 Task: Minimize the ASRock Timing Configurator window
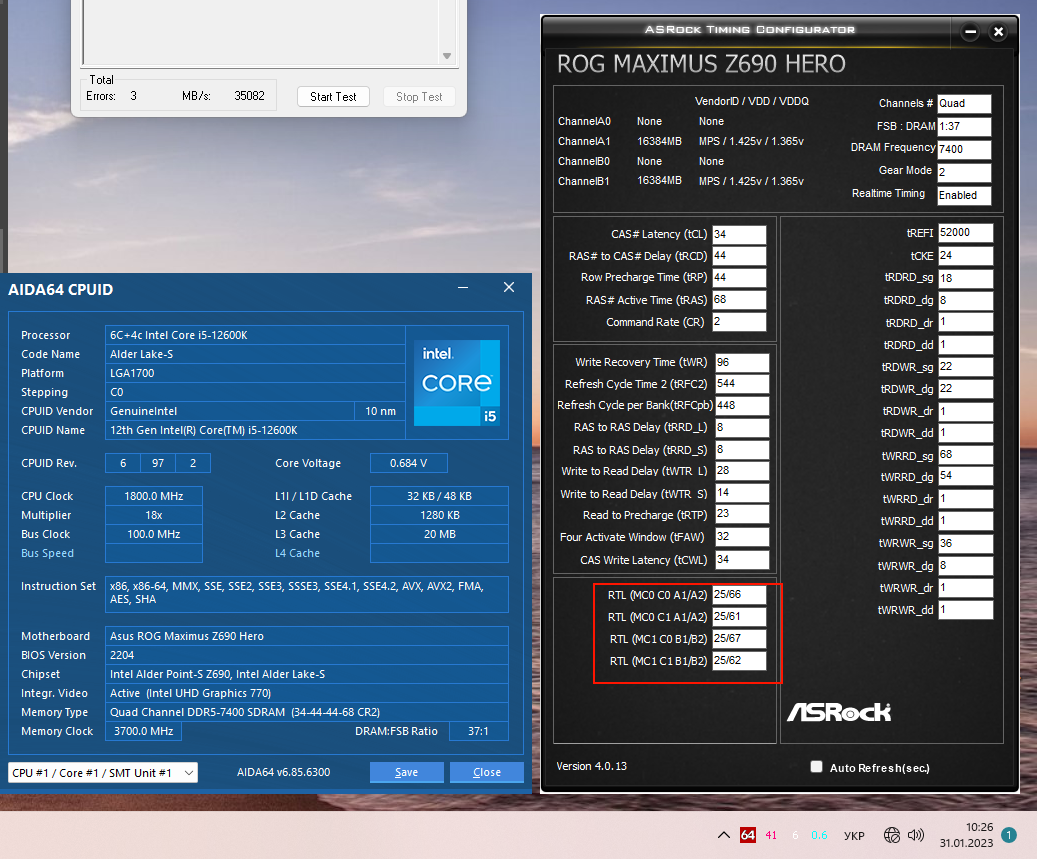pos(970,32)
